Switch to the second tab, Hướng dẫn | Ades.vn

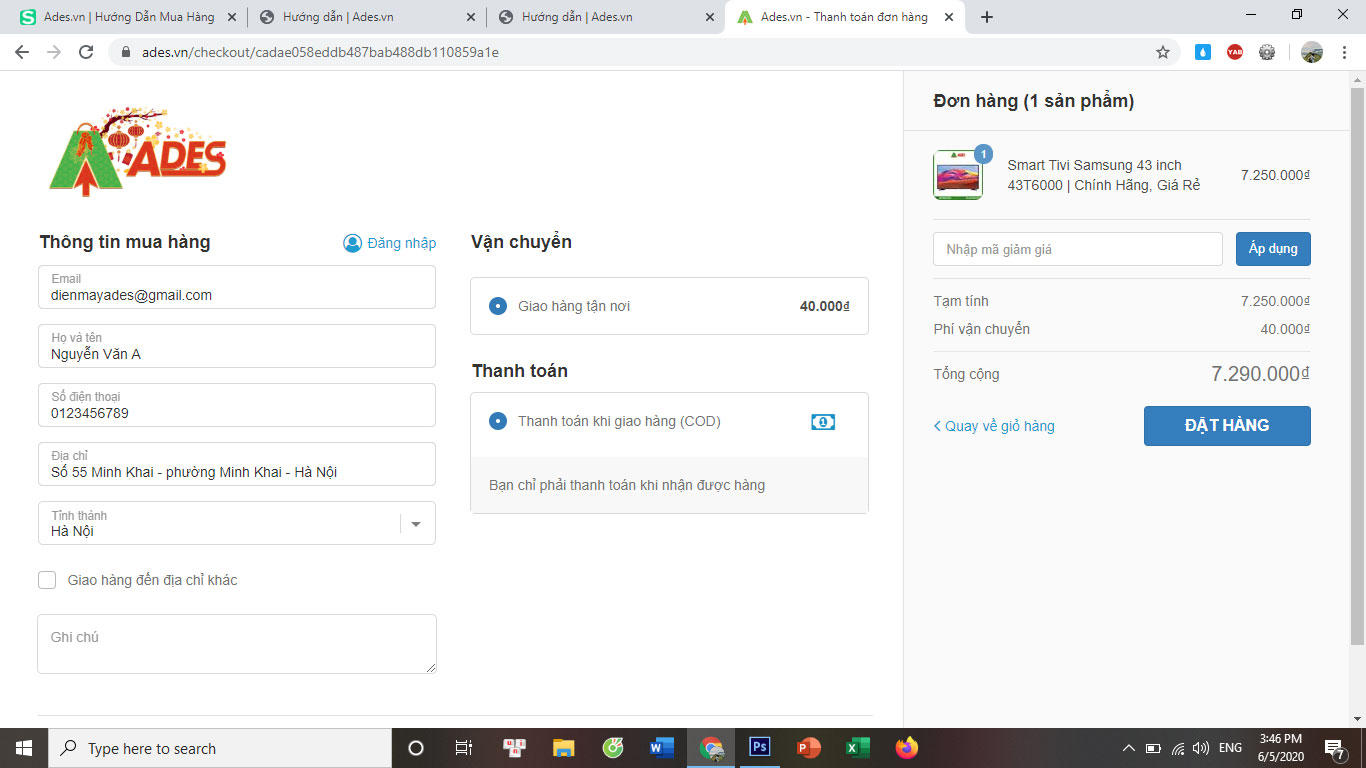[365, 17]
